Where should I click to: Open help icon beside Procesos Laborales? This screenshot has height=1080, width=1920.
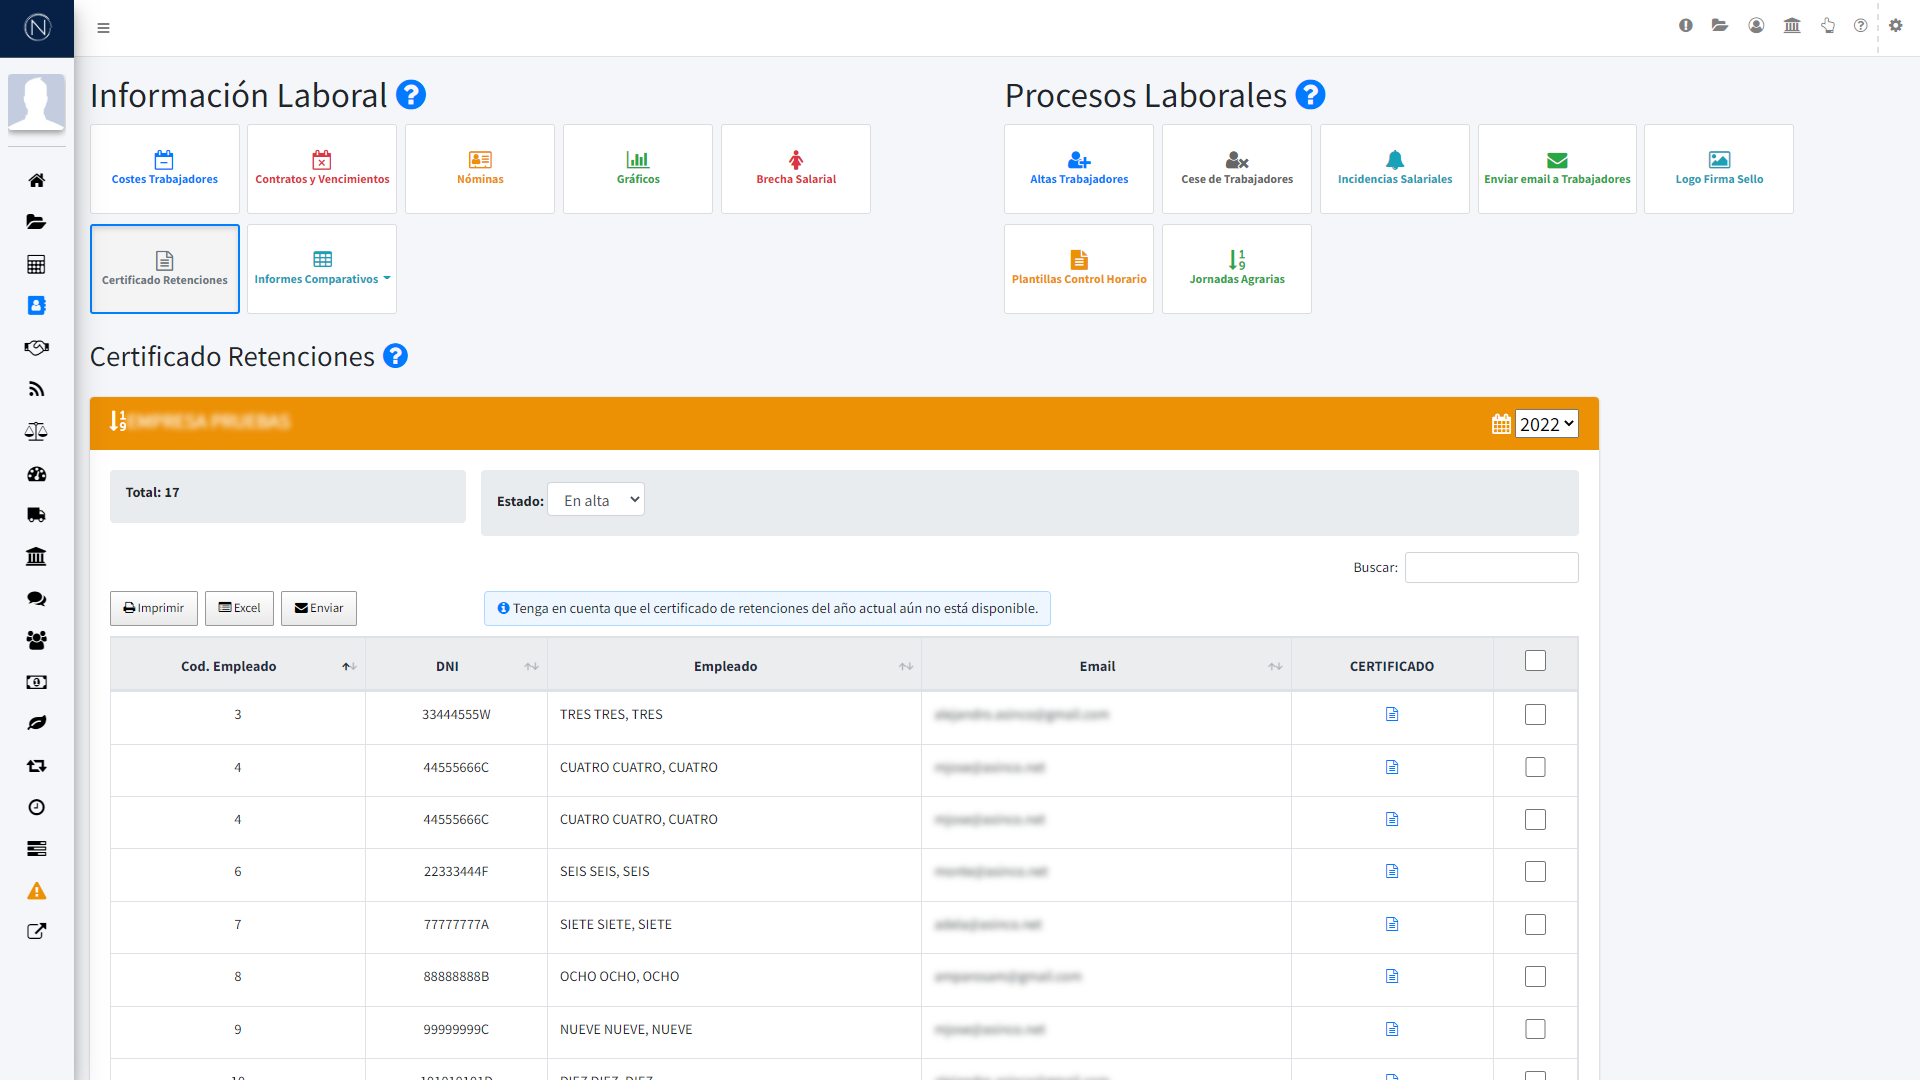click(1310, 95)
